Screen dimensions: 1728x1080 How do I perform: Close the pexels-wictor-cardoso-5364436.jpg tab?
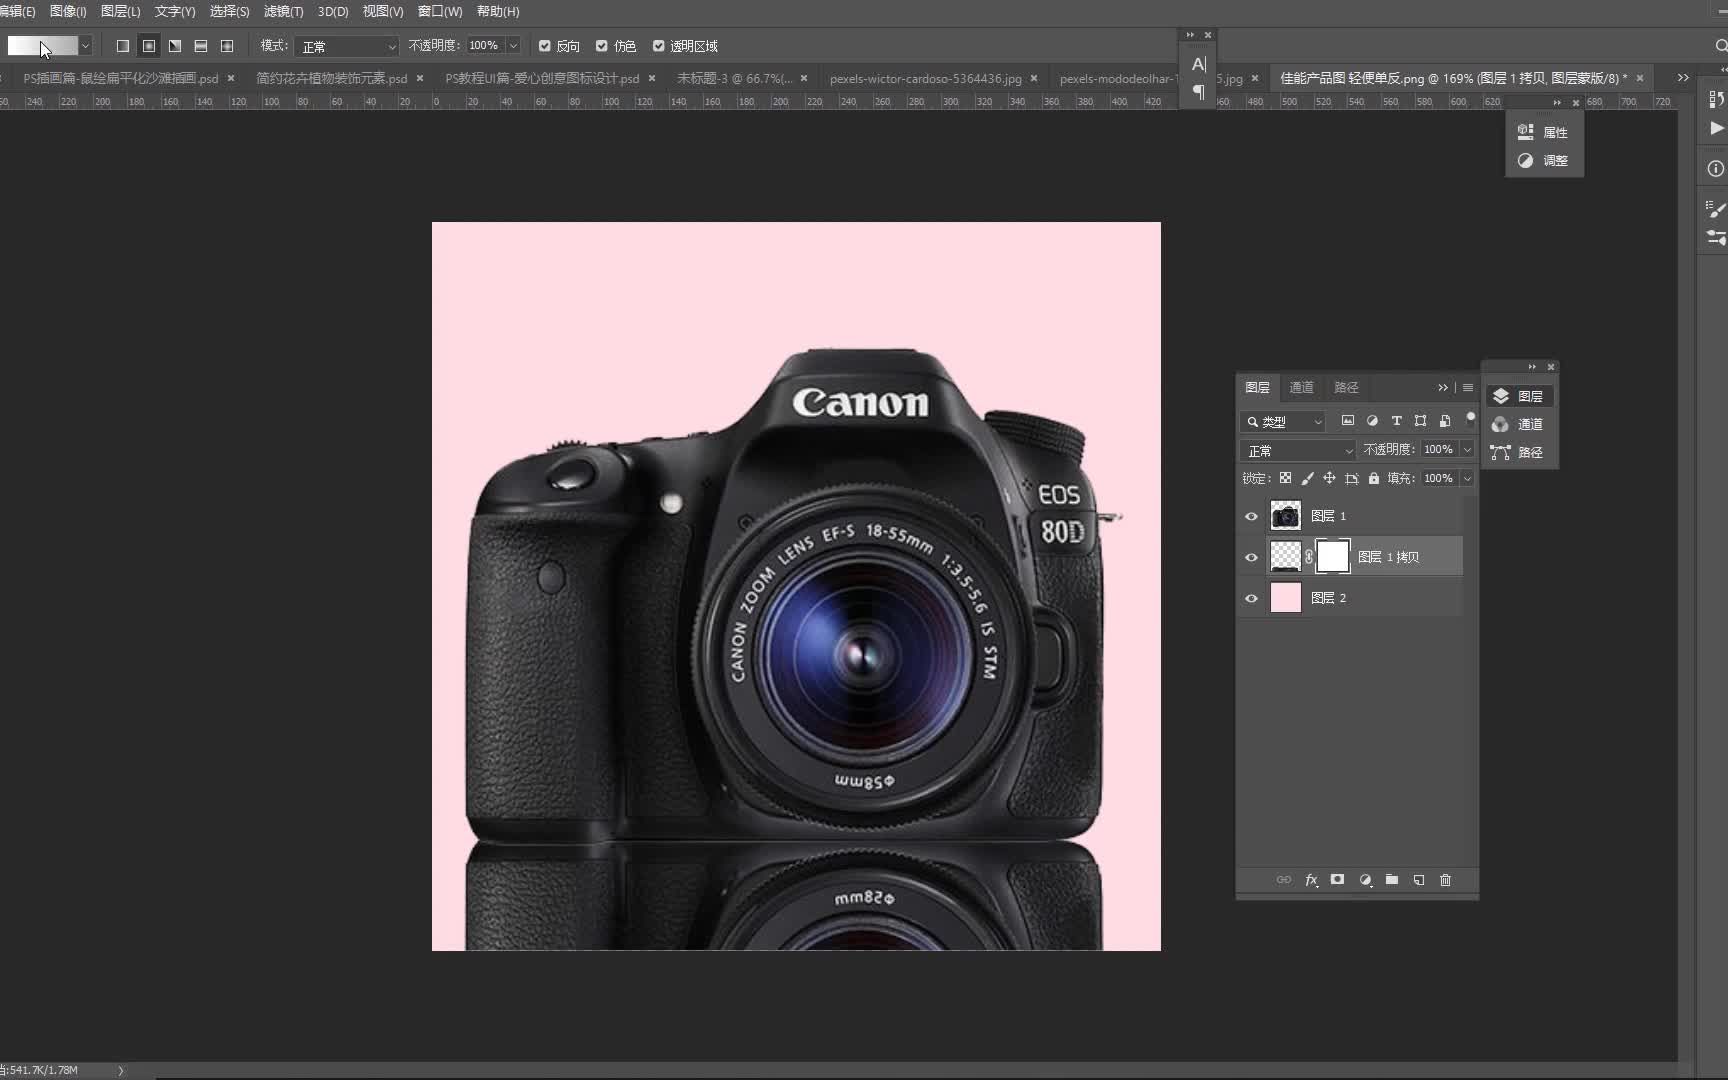click(1034, 78)
